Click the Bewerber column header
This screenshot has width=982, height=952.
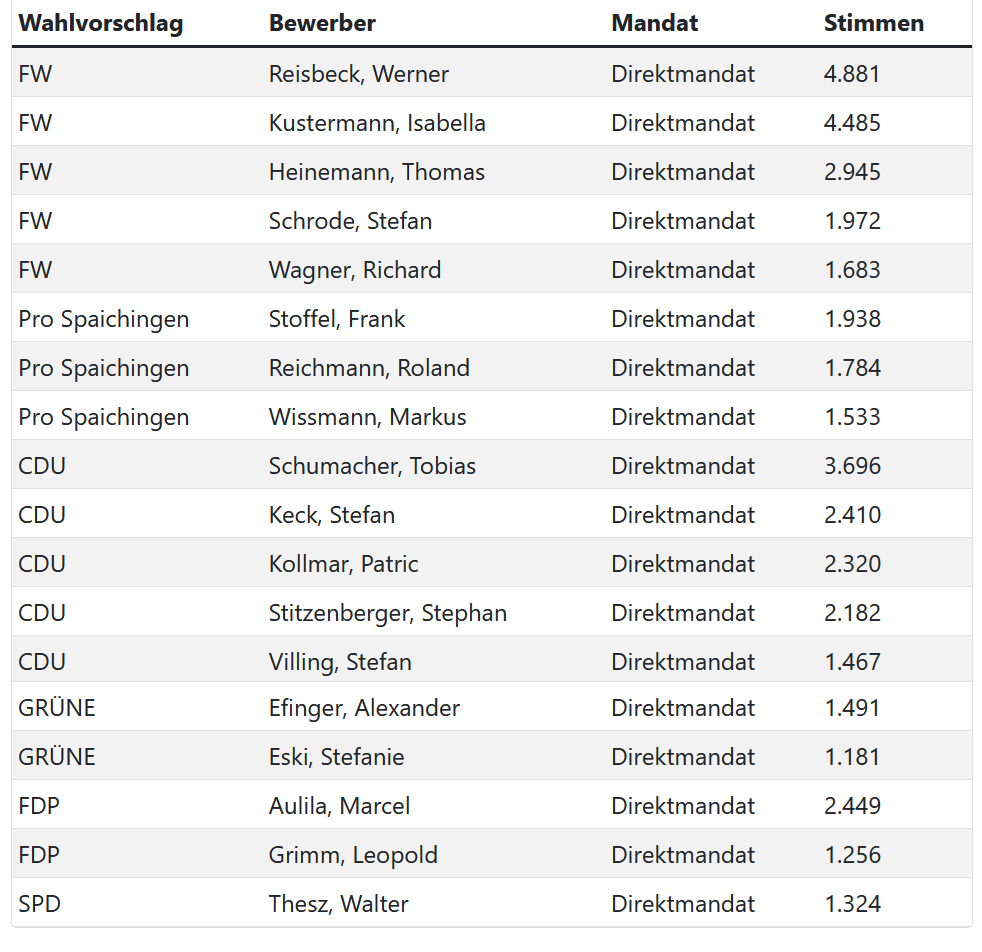(x=322, y=23)
